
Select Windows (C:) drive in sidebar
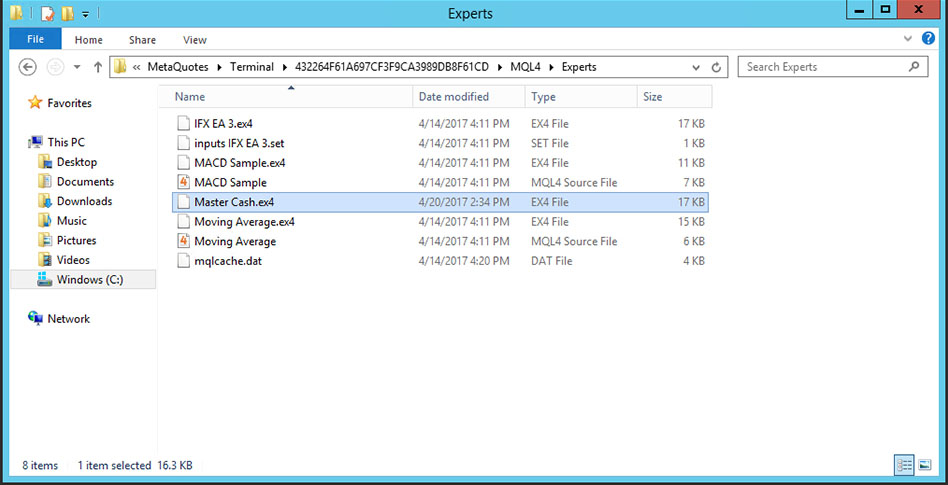(83, 279)
